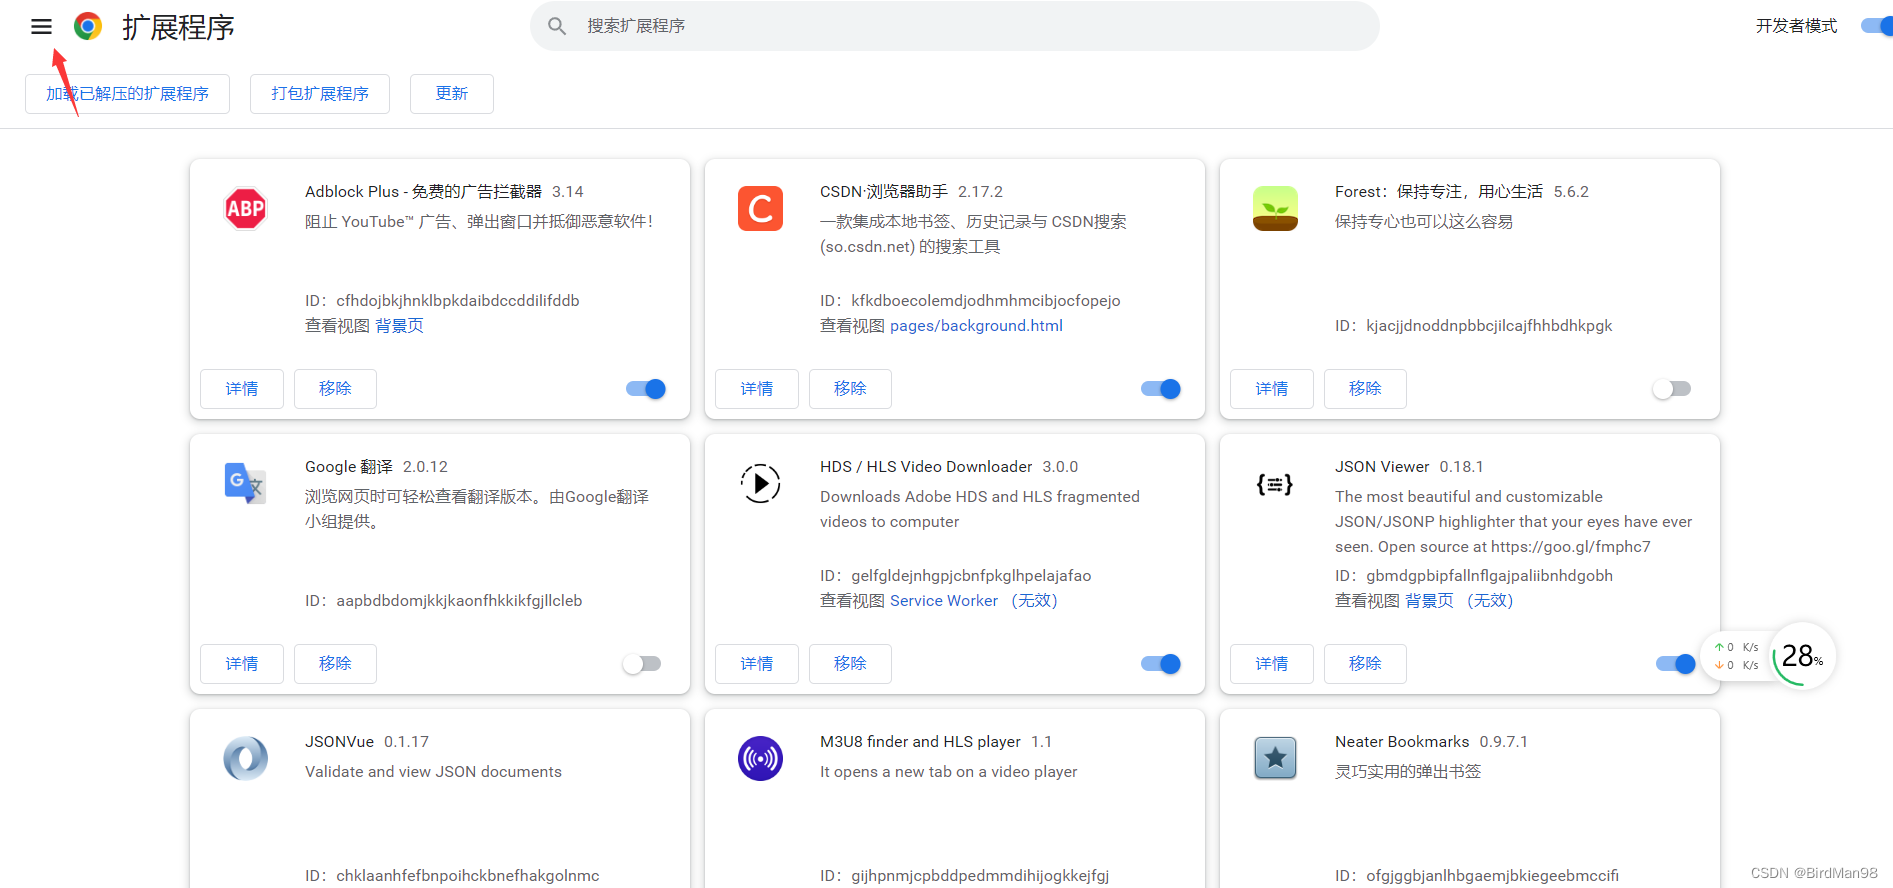1893x888 pixels.
Task: Click the 更新 button
Action: [x=452, y=94]
